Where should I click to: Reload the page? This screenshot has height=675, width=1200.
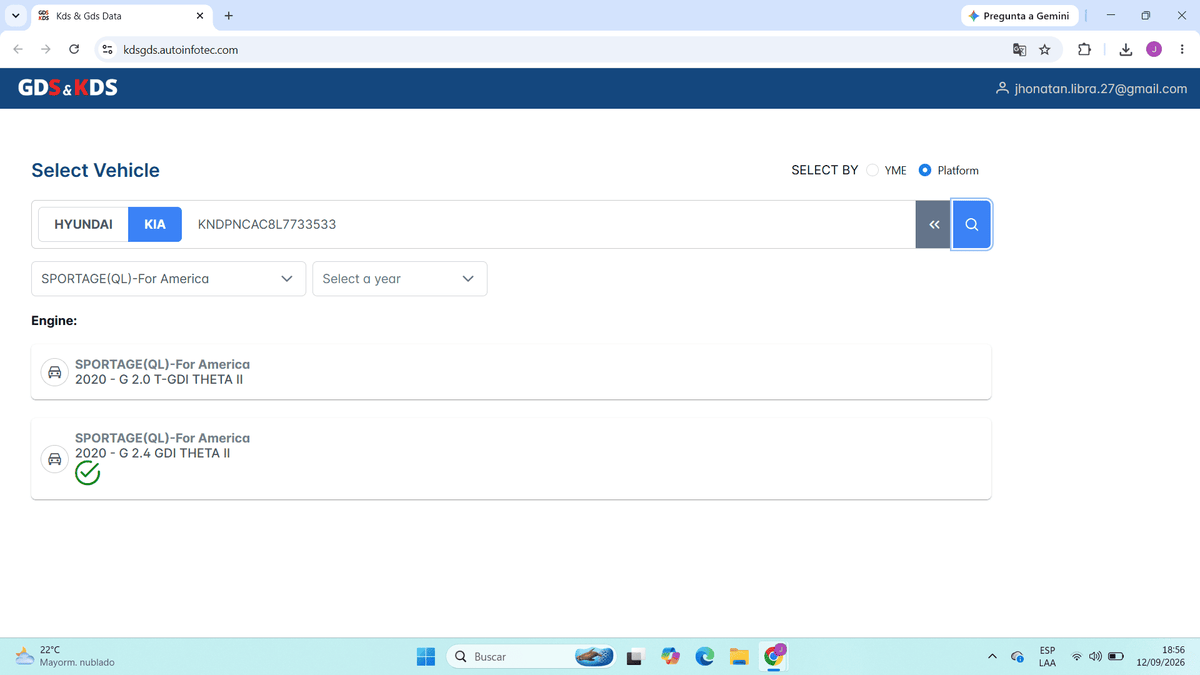tap(74, 49)
